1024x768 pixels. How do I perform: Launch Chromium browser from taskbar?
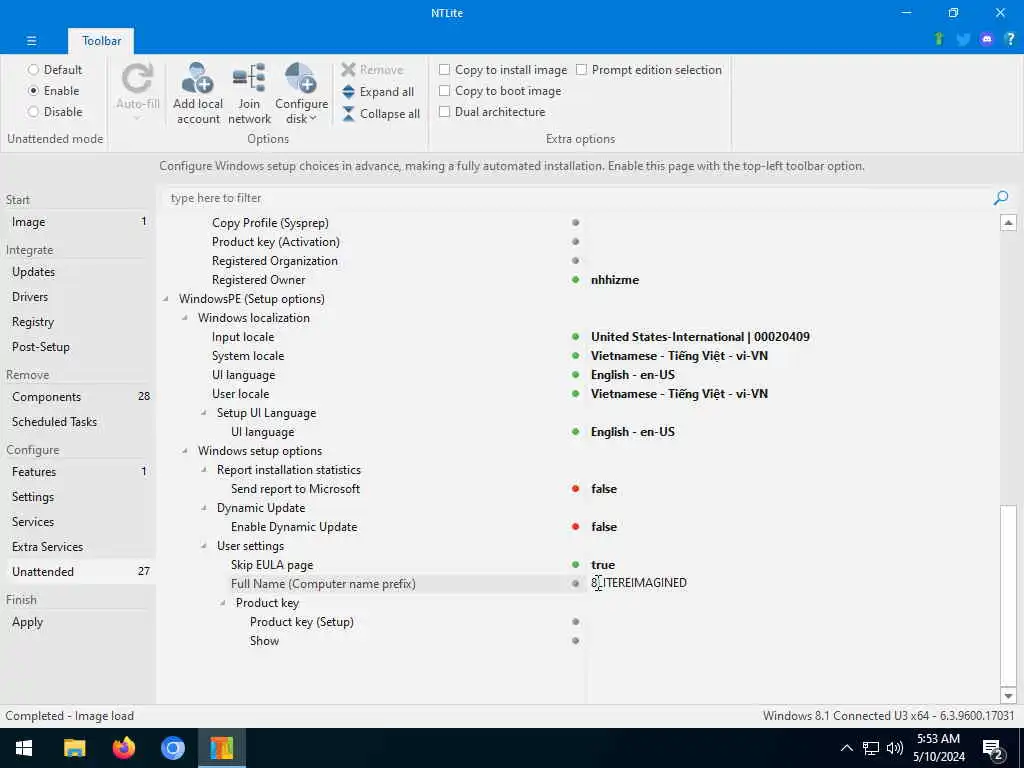tap(172, 748)
